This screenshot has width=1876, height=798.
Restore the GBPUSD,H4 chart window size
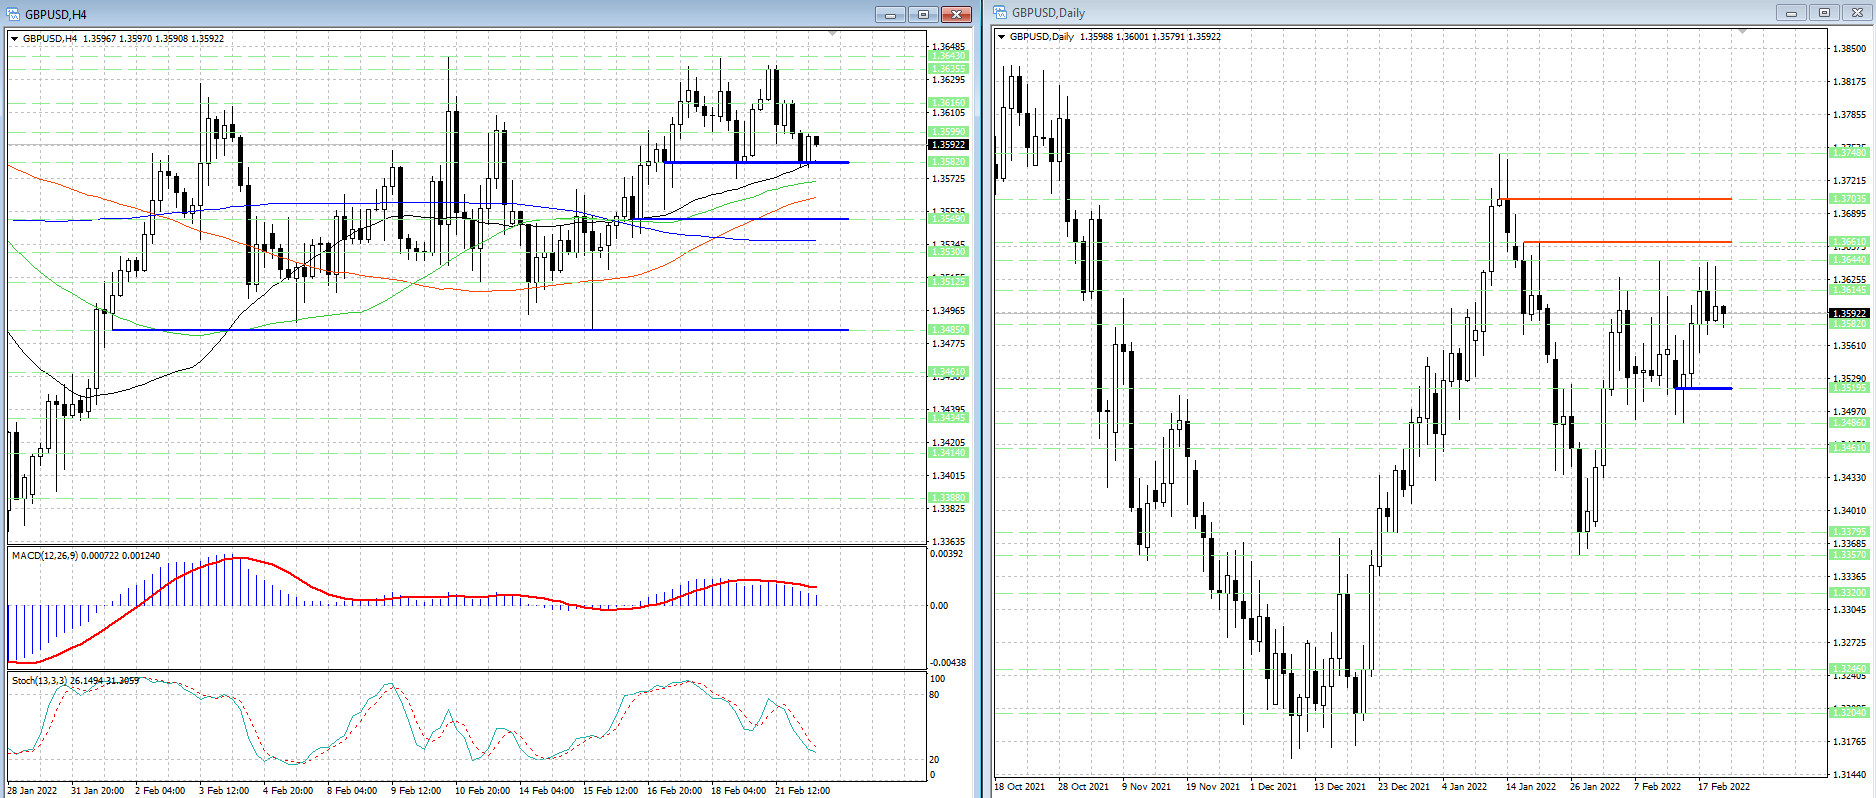[923, 14]
